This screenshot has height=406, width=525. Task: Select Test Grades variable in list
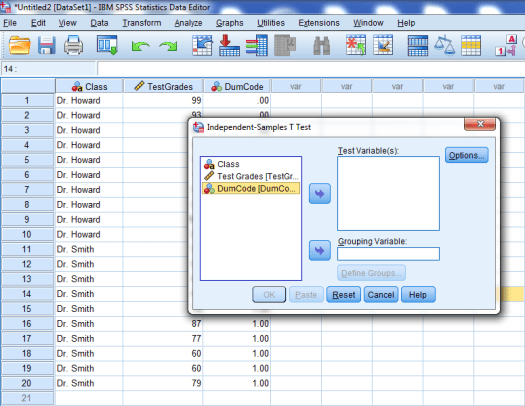tap(251, 176)
